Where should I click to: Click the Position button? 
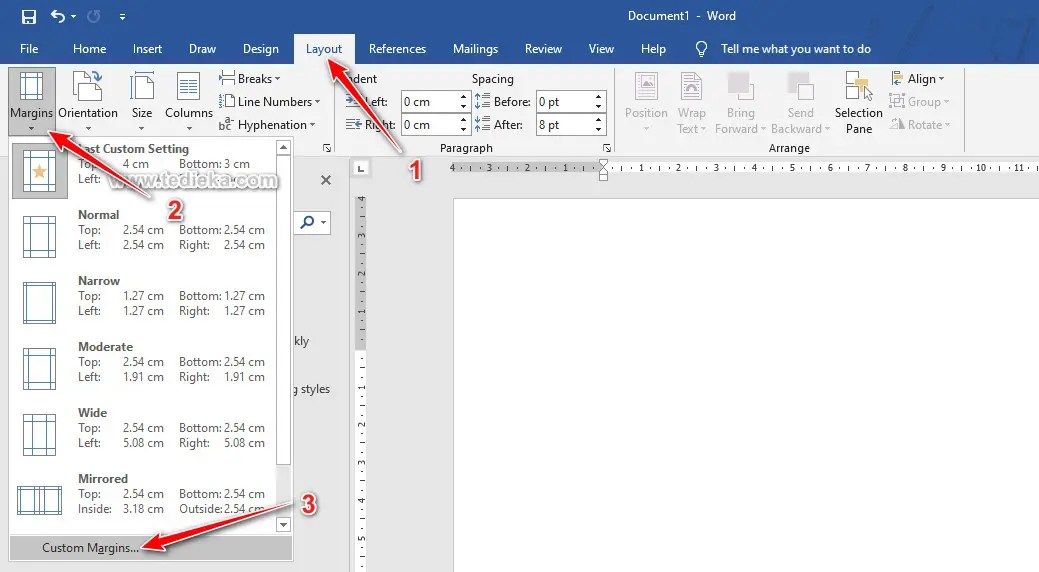coord(646,101)
